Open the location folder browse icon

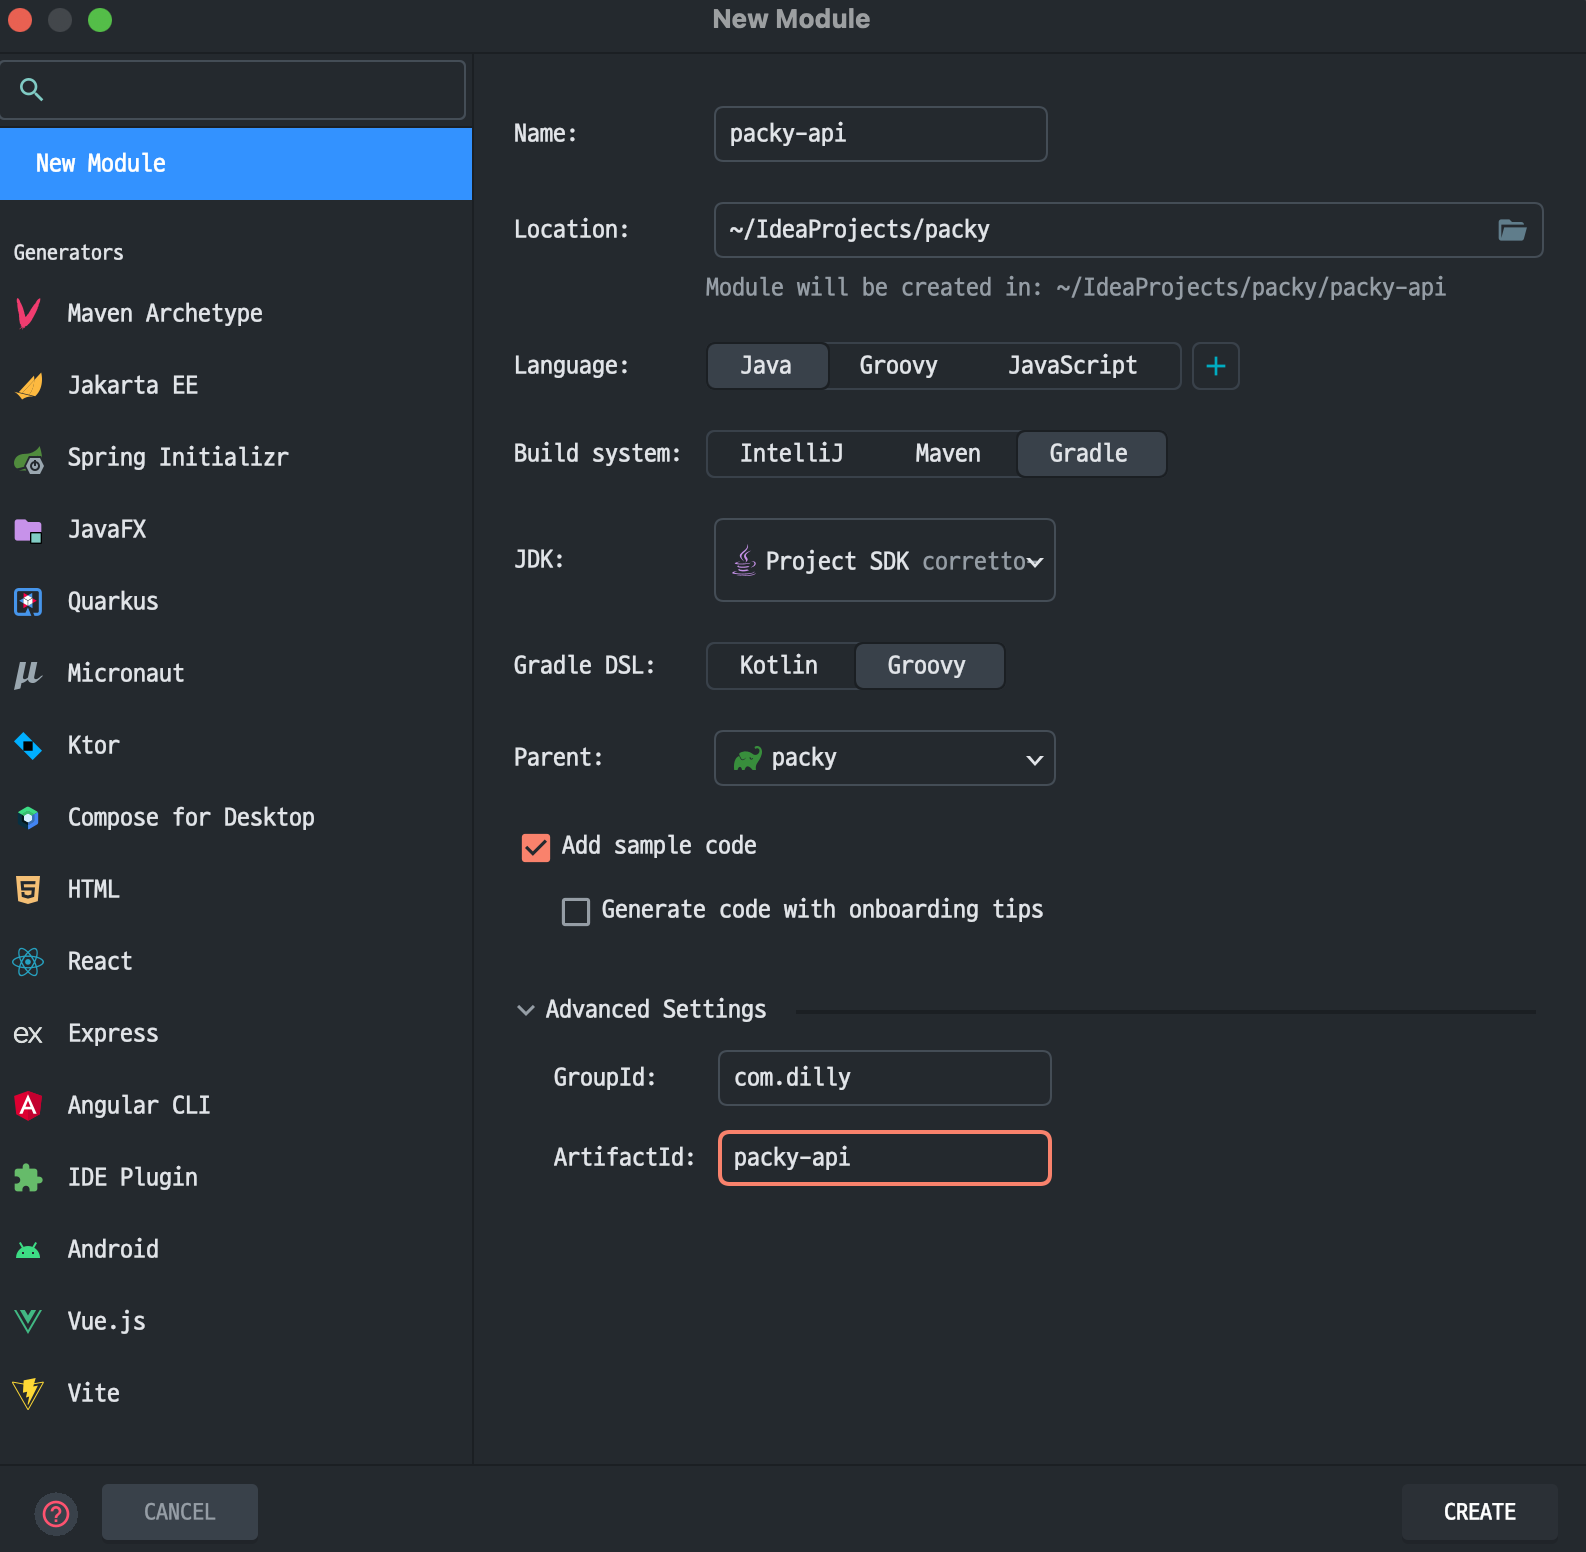[1512, 230]
